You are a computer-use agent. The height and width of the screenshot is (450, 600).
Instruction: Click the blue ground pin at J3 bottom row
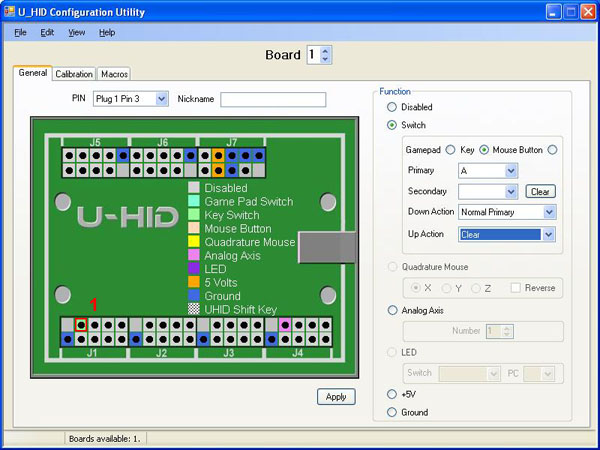[203, 339]
